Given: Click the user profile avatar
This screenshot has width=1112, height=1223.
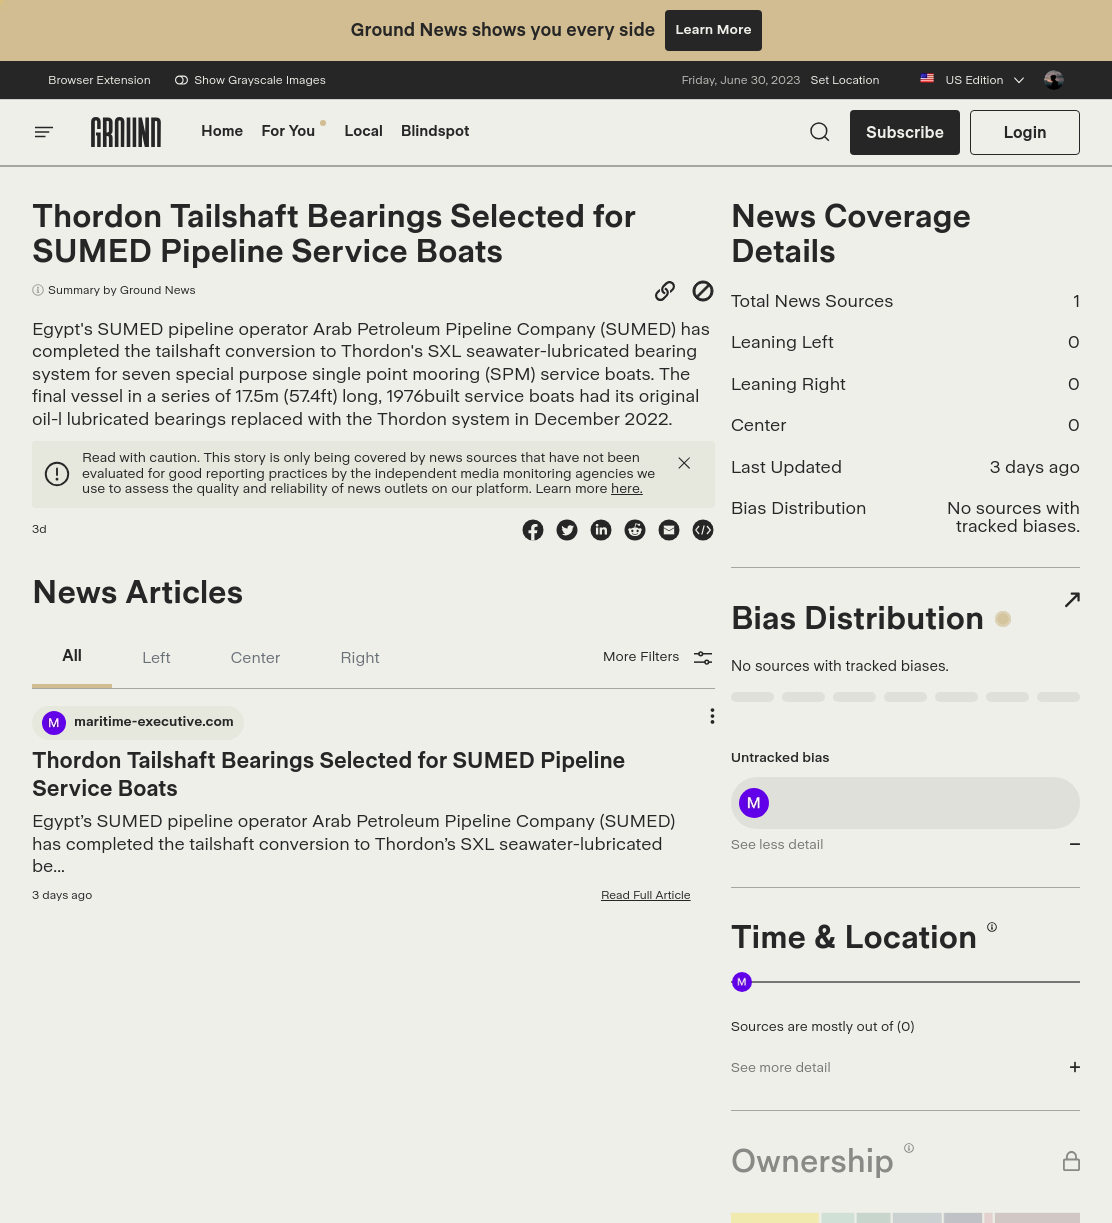Looking at the screenshot, I should point(1054,80).
